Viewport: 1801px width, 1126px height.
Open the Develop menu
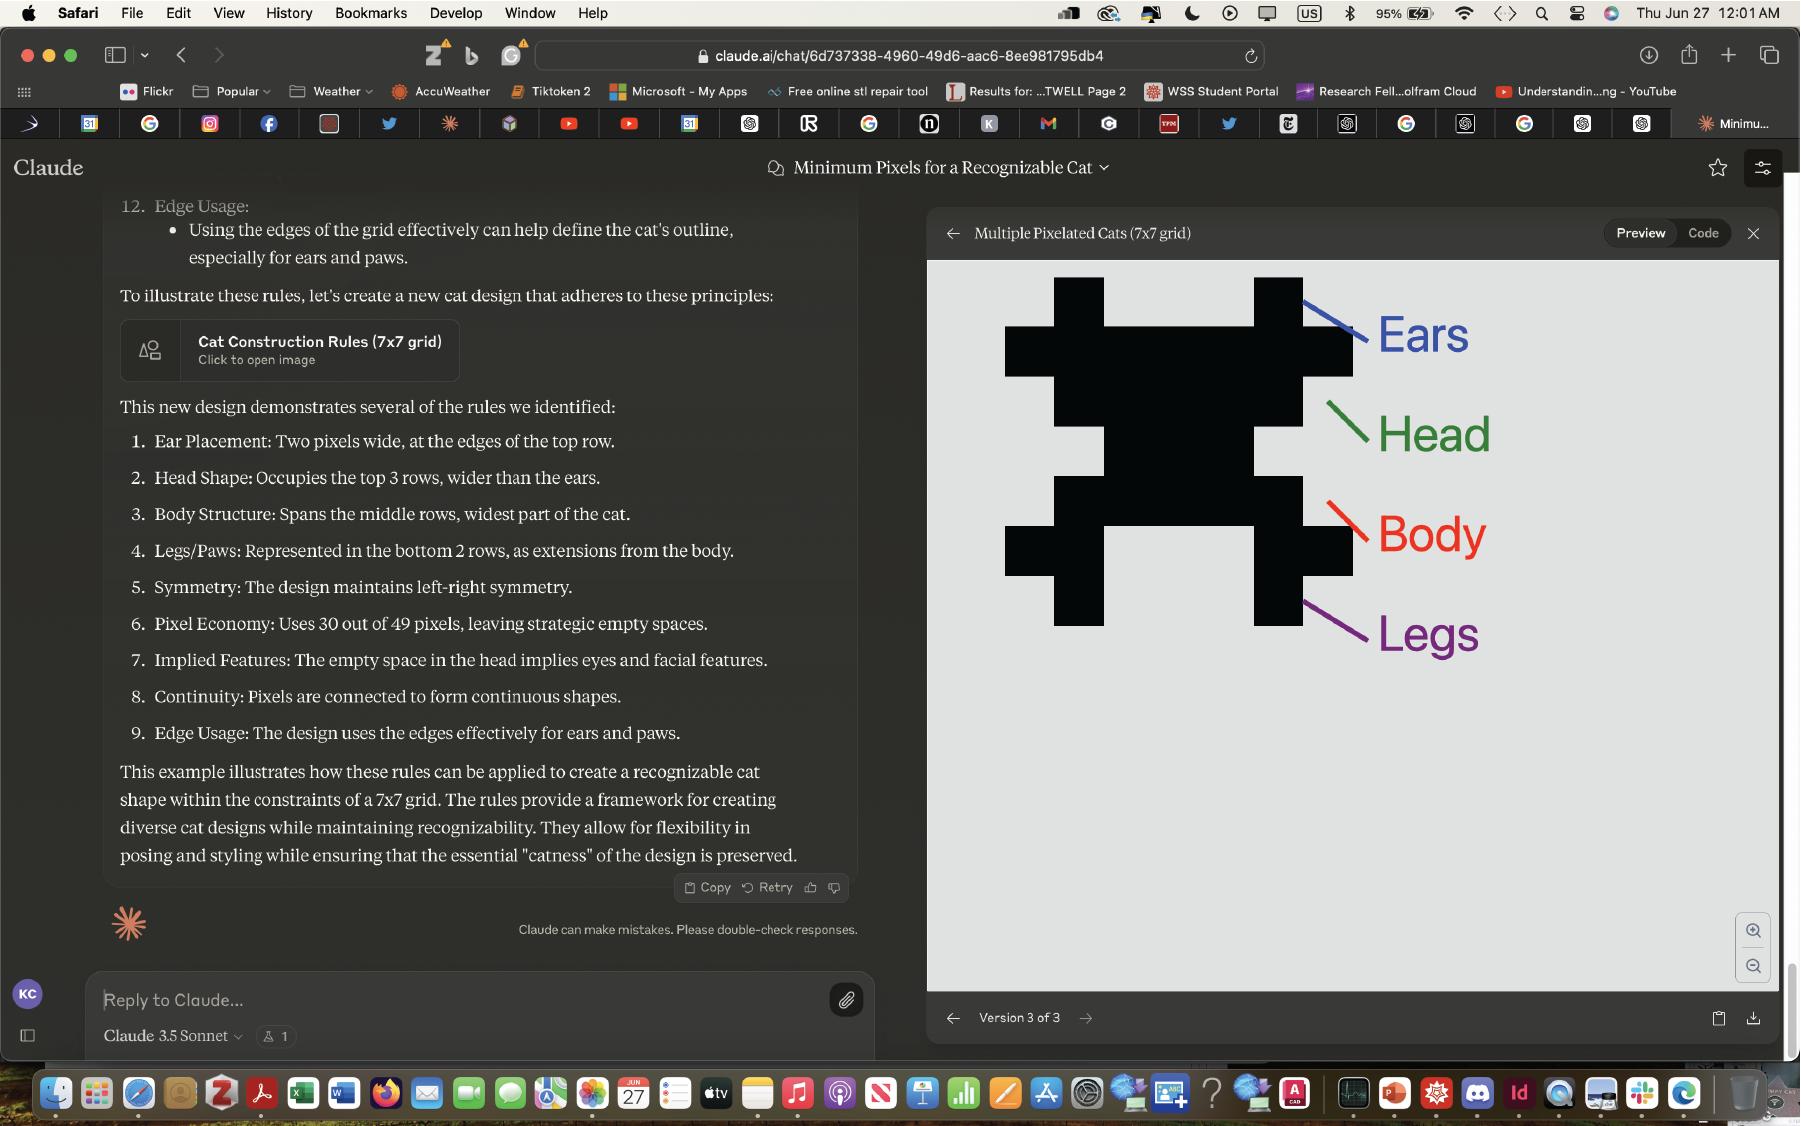455,13
